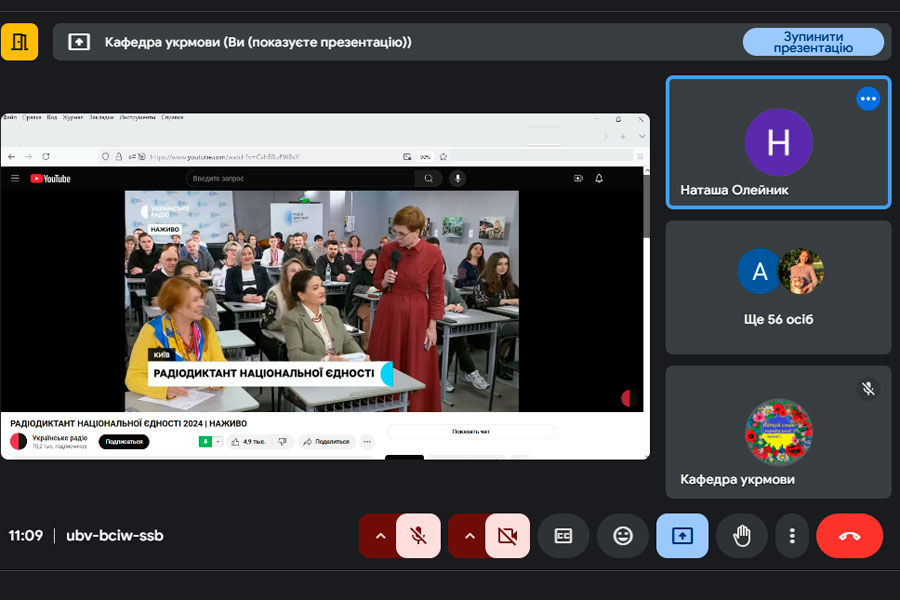Click the YouTube logo in shared screen

(50, 179)
